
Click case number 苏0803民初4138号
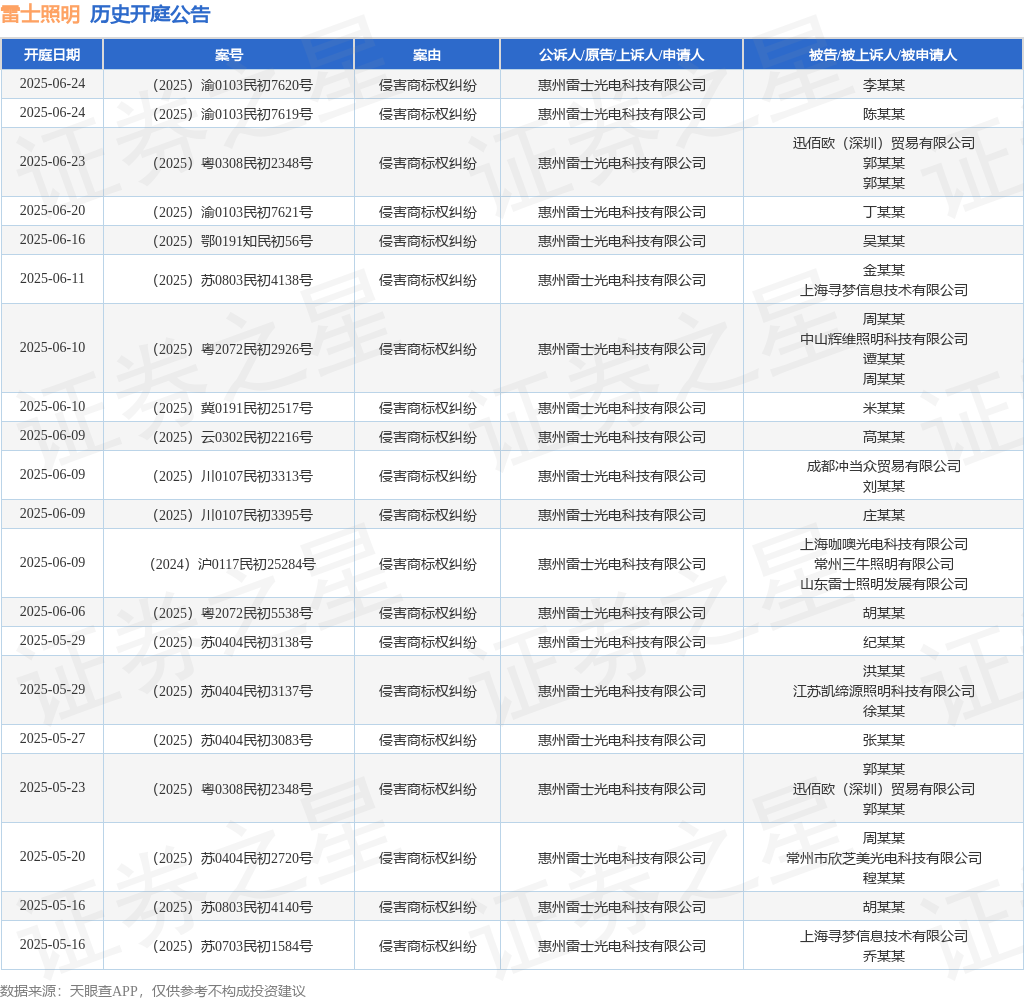[232, 280]
